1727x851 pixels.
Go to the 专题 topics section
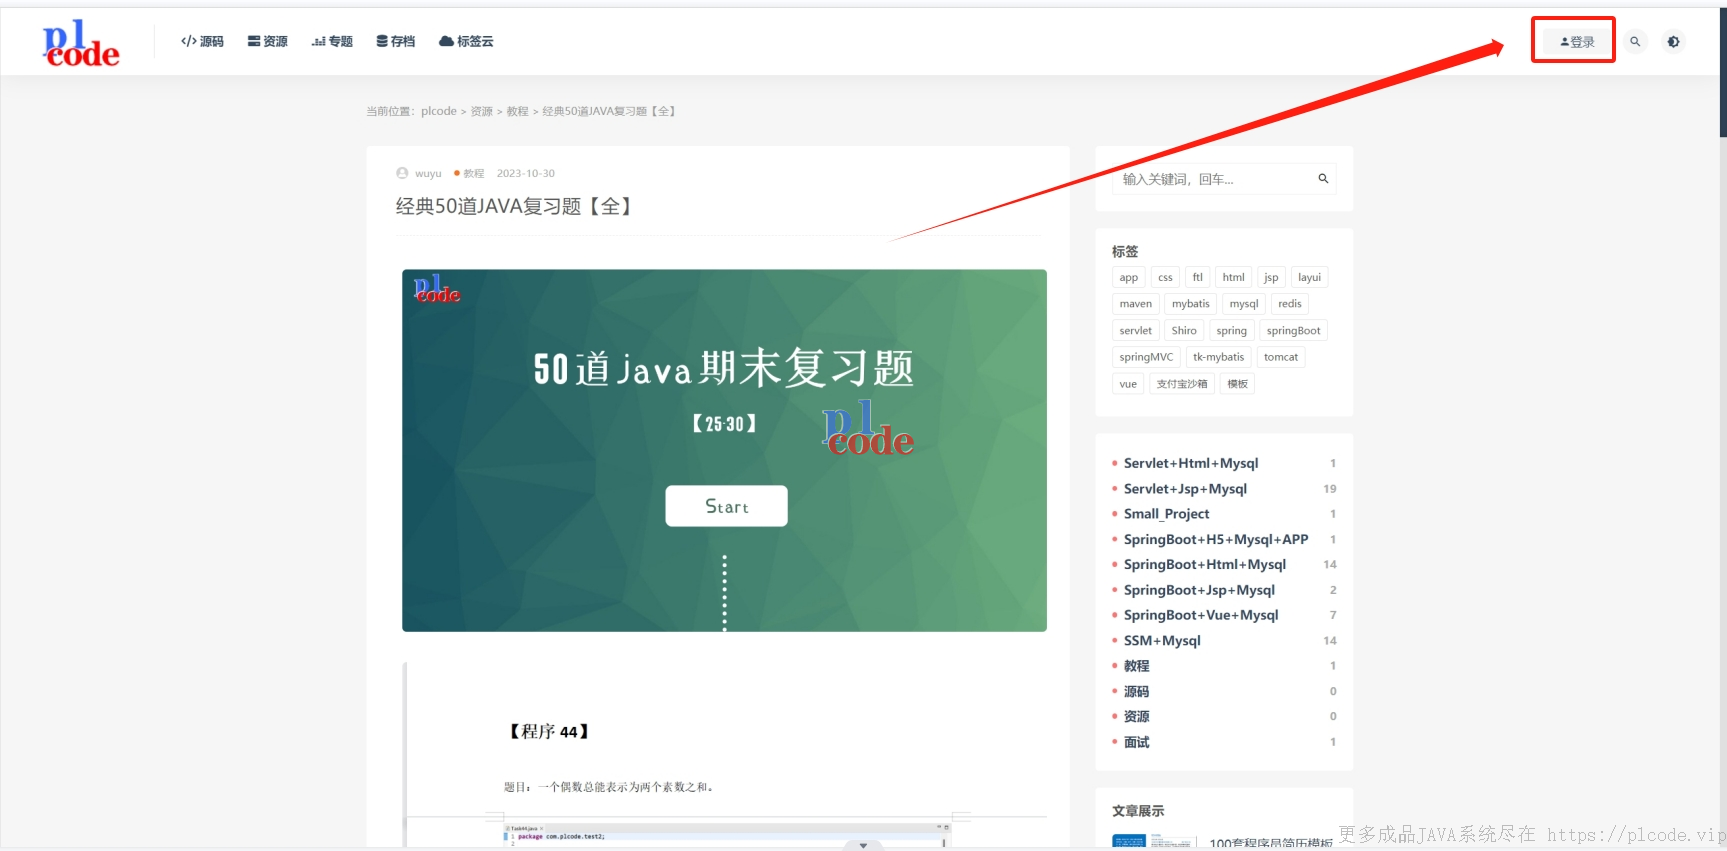[x=332, y=41]
